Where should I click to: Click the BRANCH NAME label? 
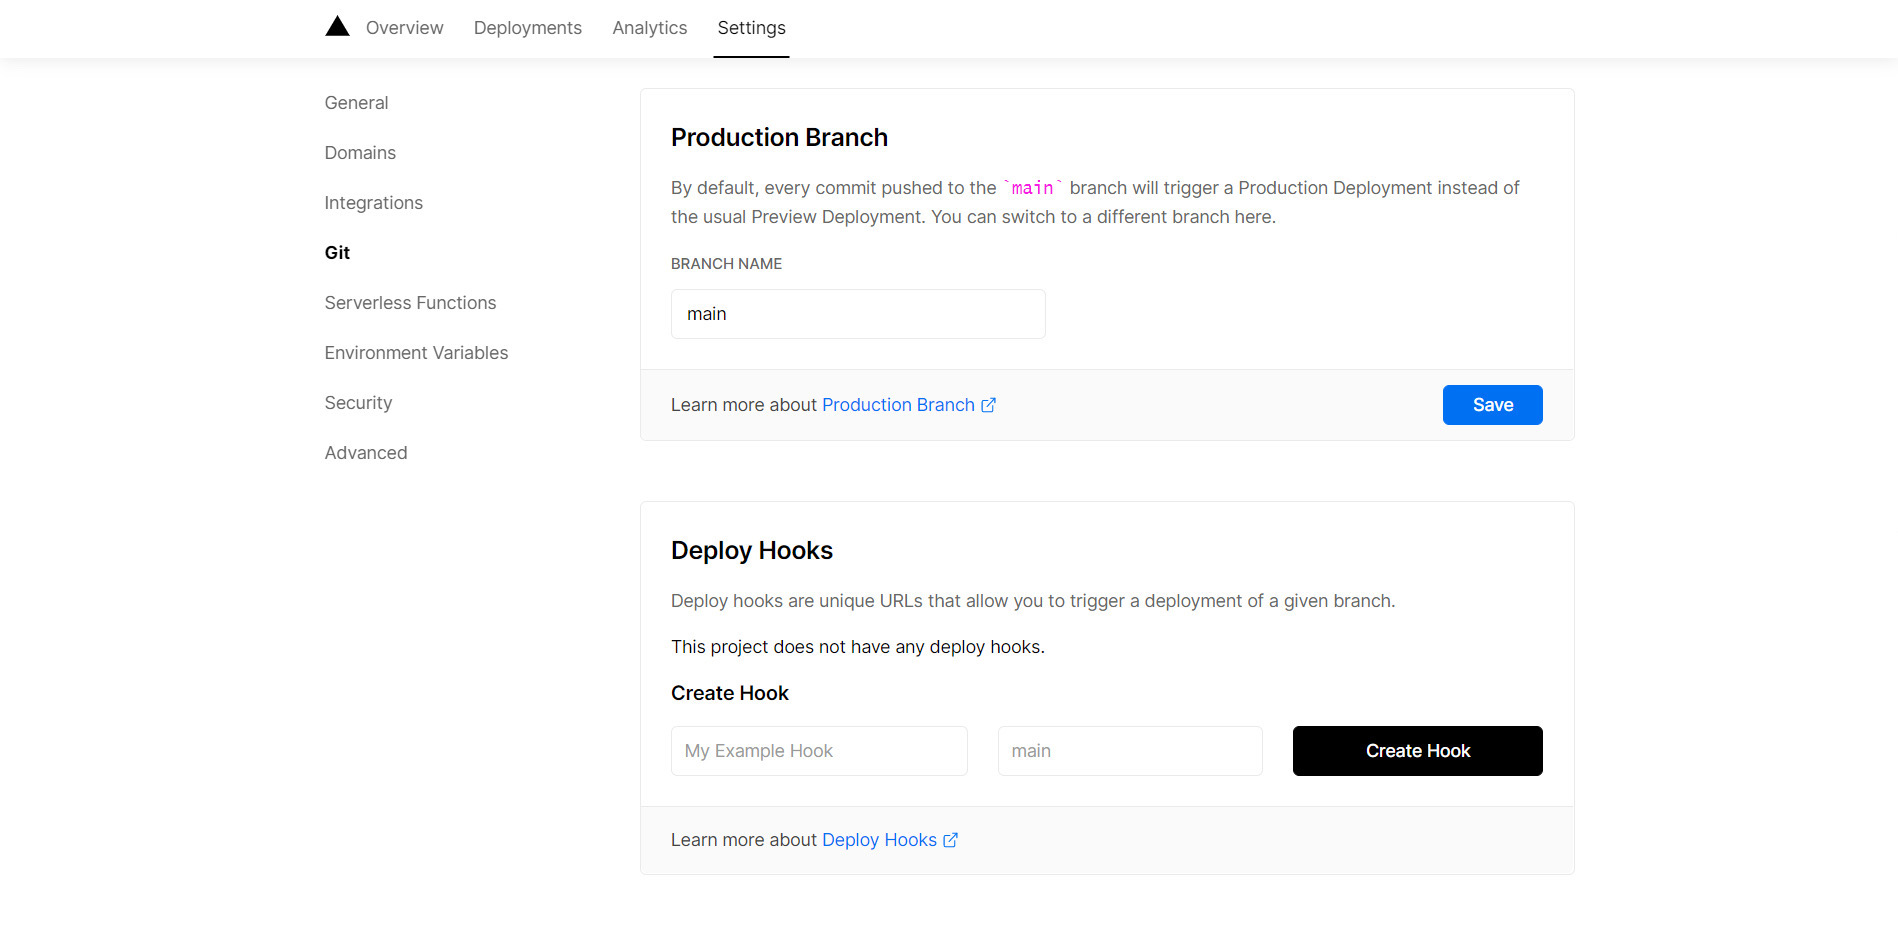click(x=726, y=264)
